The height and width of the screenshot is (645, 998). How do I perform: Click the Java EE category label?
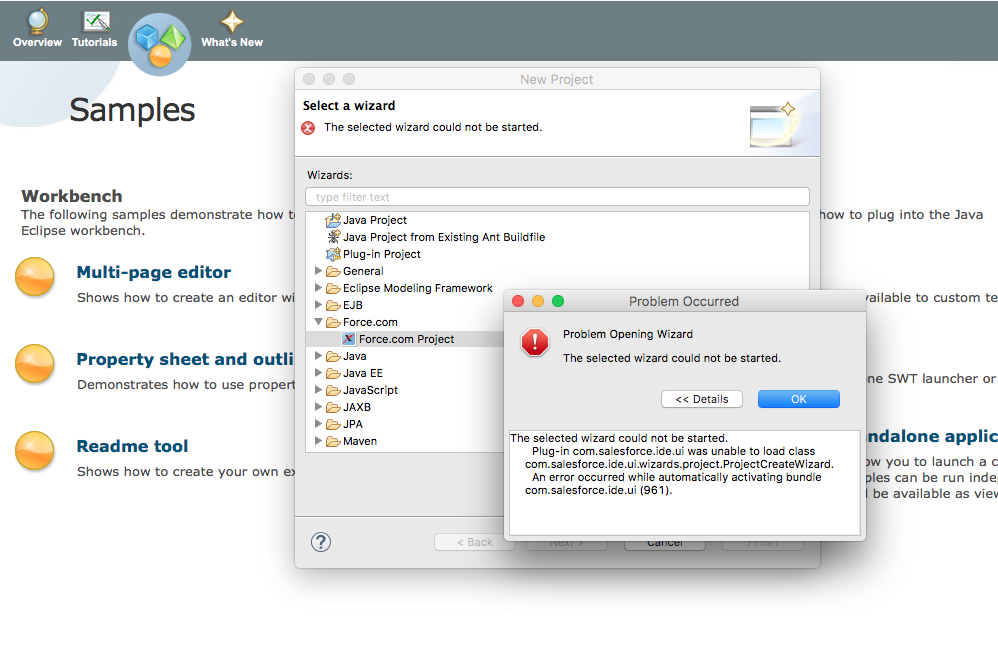point(363,373)
